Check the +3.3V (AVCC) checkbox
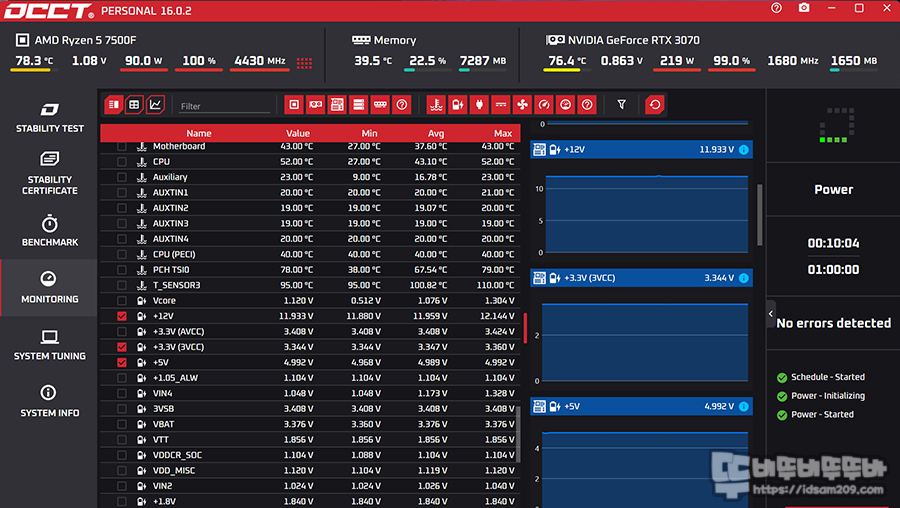 [122, 332]
